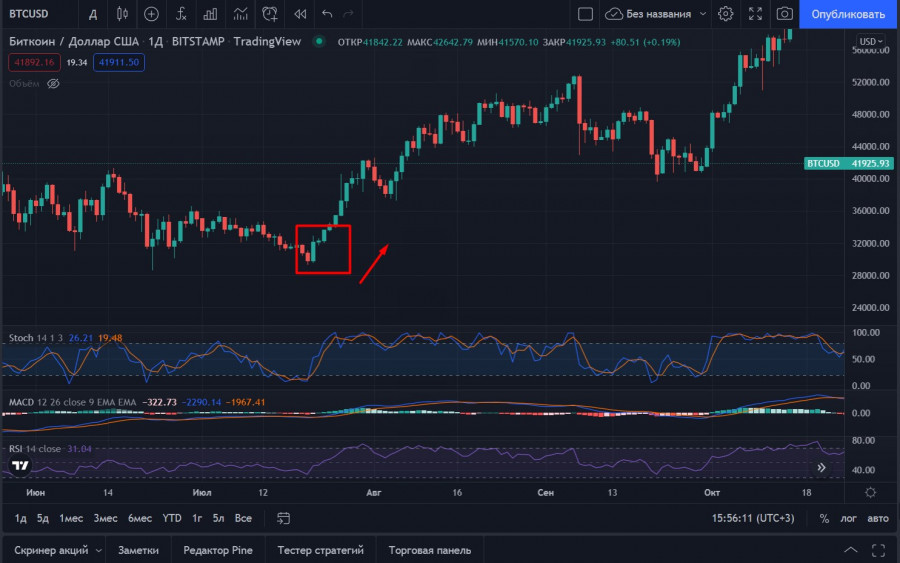Click the blue Опубликовать button
Screen dimensions: 900x563
coord(848,14)
